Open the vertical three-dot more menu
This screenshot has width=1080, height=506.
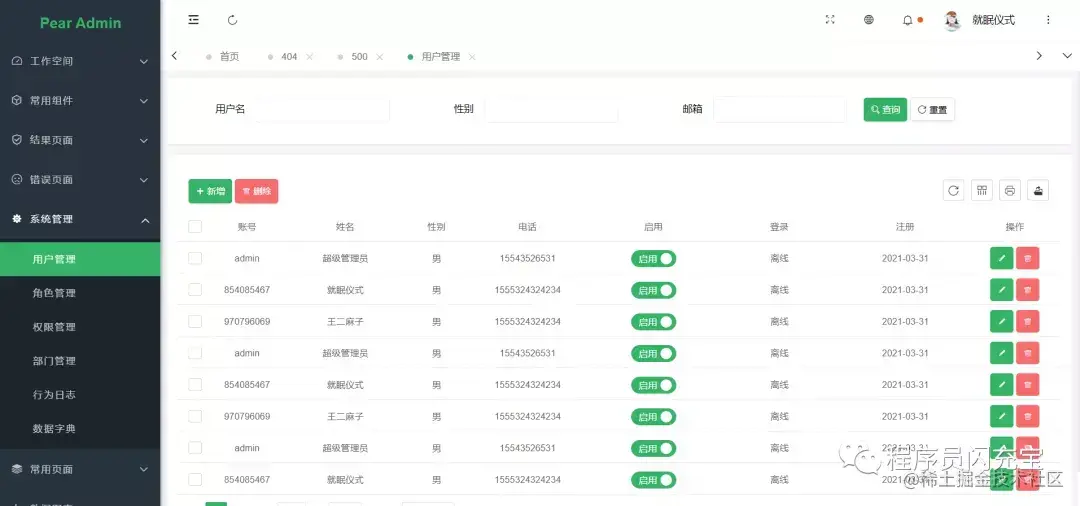1048,20
